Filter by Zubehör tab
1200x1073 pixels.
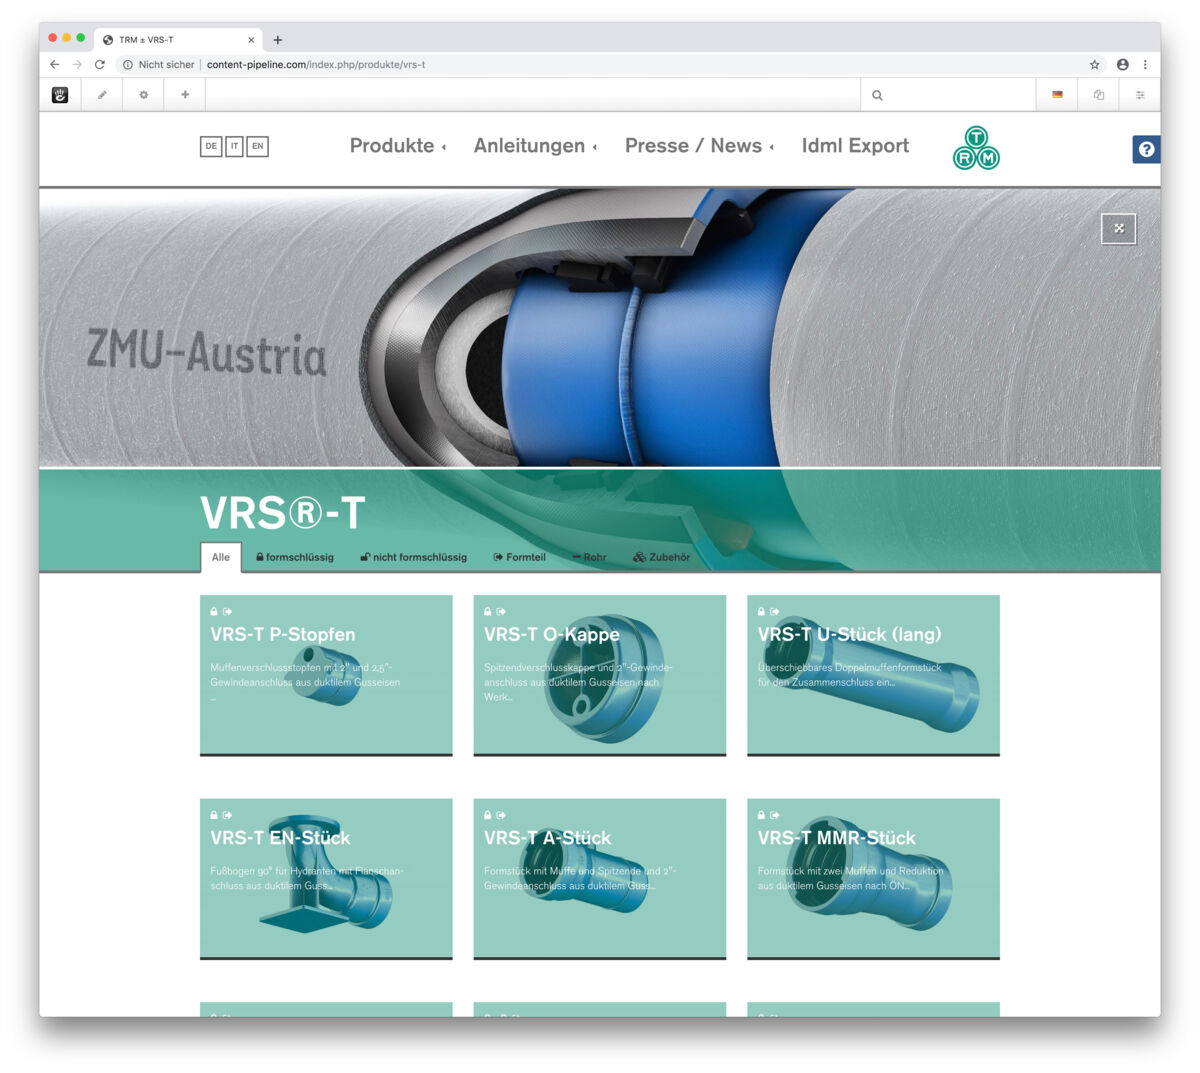(662, 557)
